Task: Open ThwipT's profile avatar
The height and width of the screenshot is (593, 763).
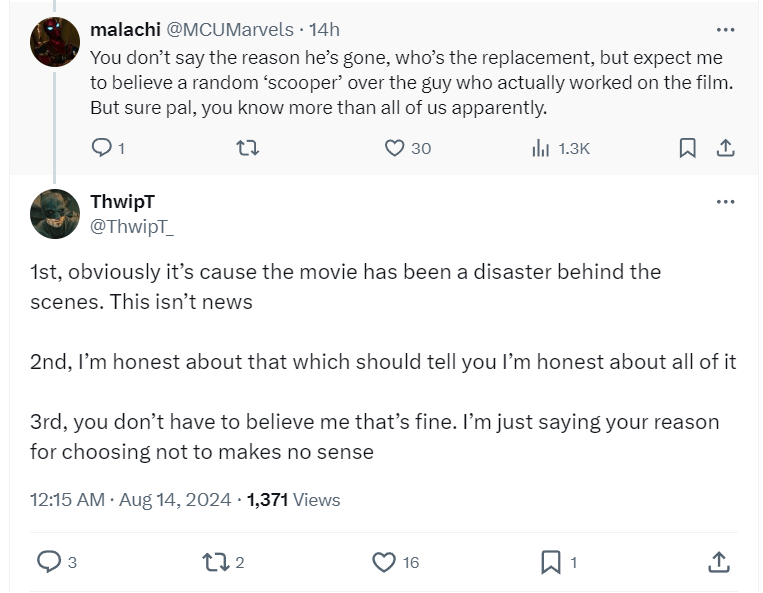Action: pyautogui.click(x=55, y=213)
